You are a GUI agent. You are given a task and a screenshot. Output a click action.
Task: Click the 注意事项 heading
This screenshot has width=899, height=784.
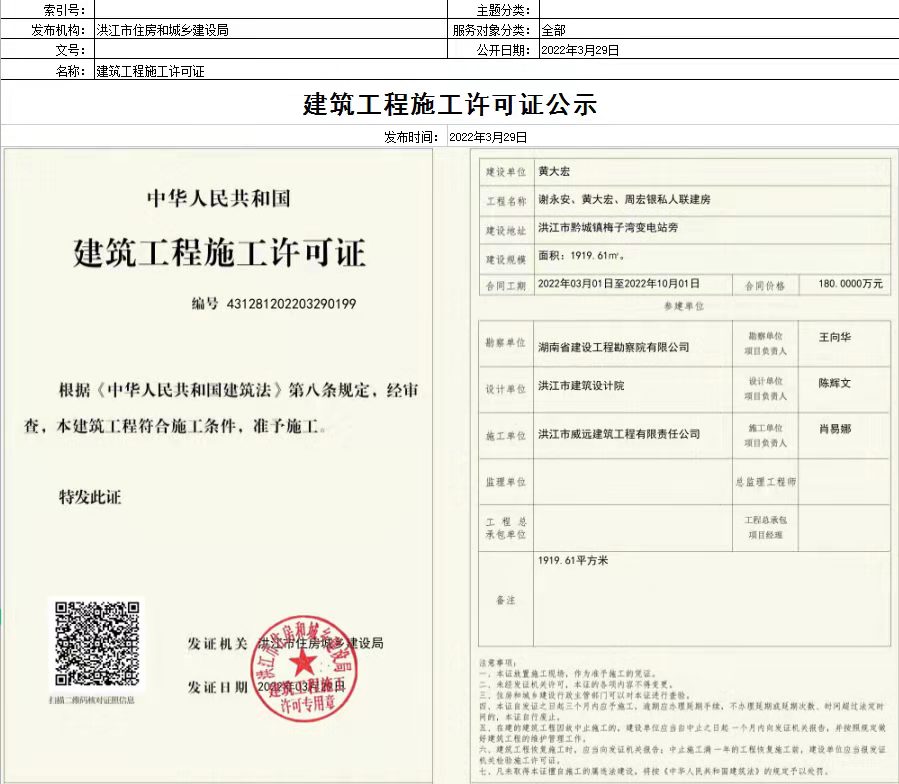tap(498, 662)
